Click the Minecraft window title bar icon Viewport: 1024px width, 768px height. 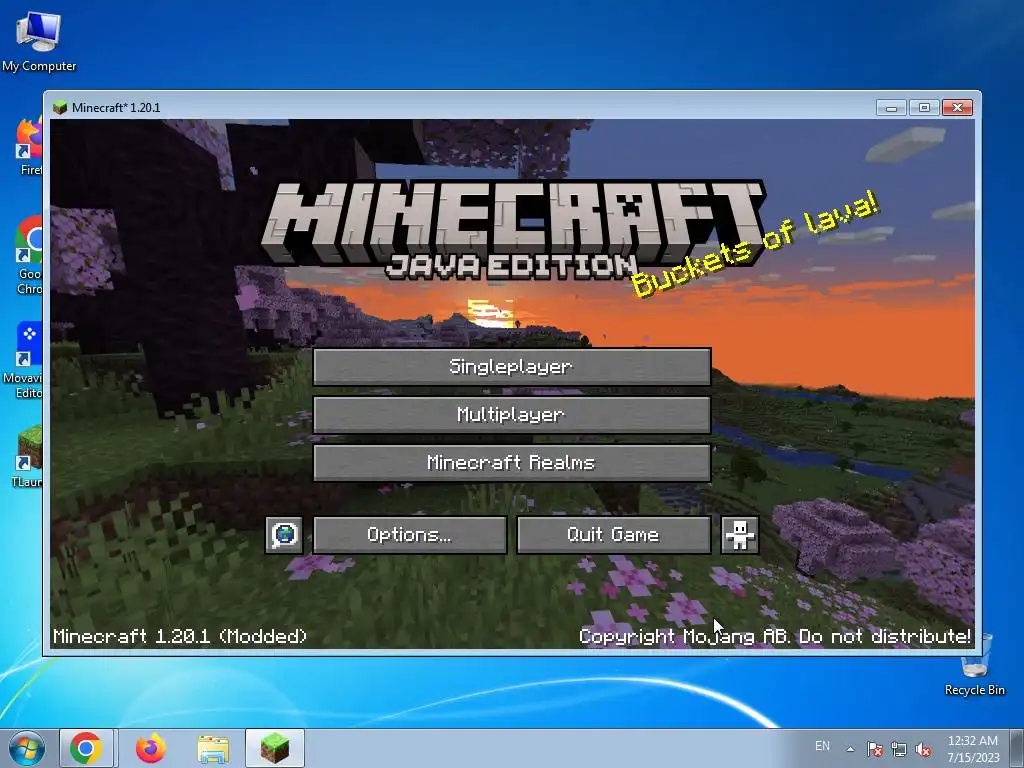pyautogui.click(x=60, y=107)
